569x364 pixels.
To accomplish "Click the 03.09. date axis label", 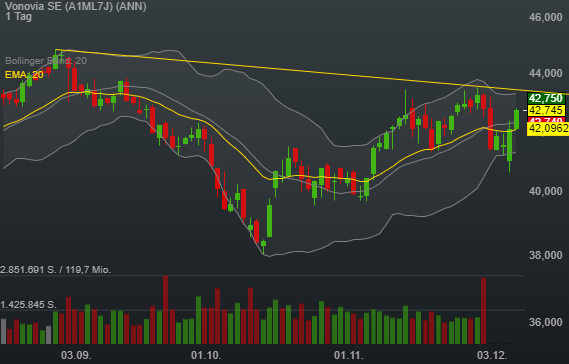I will pos(76,355).
